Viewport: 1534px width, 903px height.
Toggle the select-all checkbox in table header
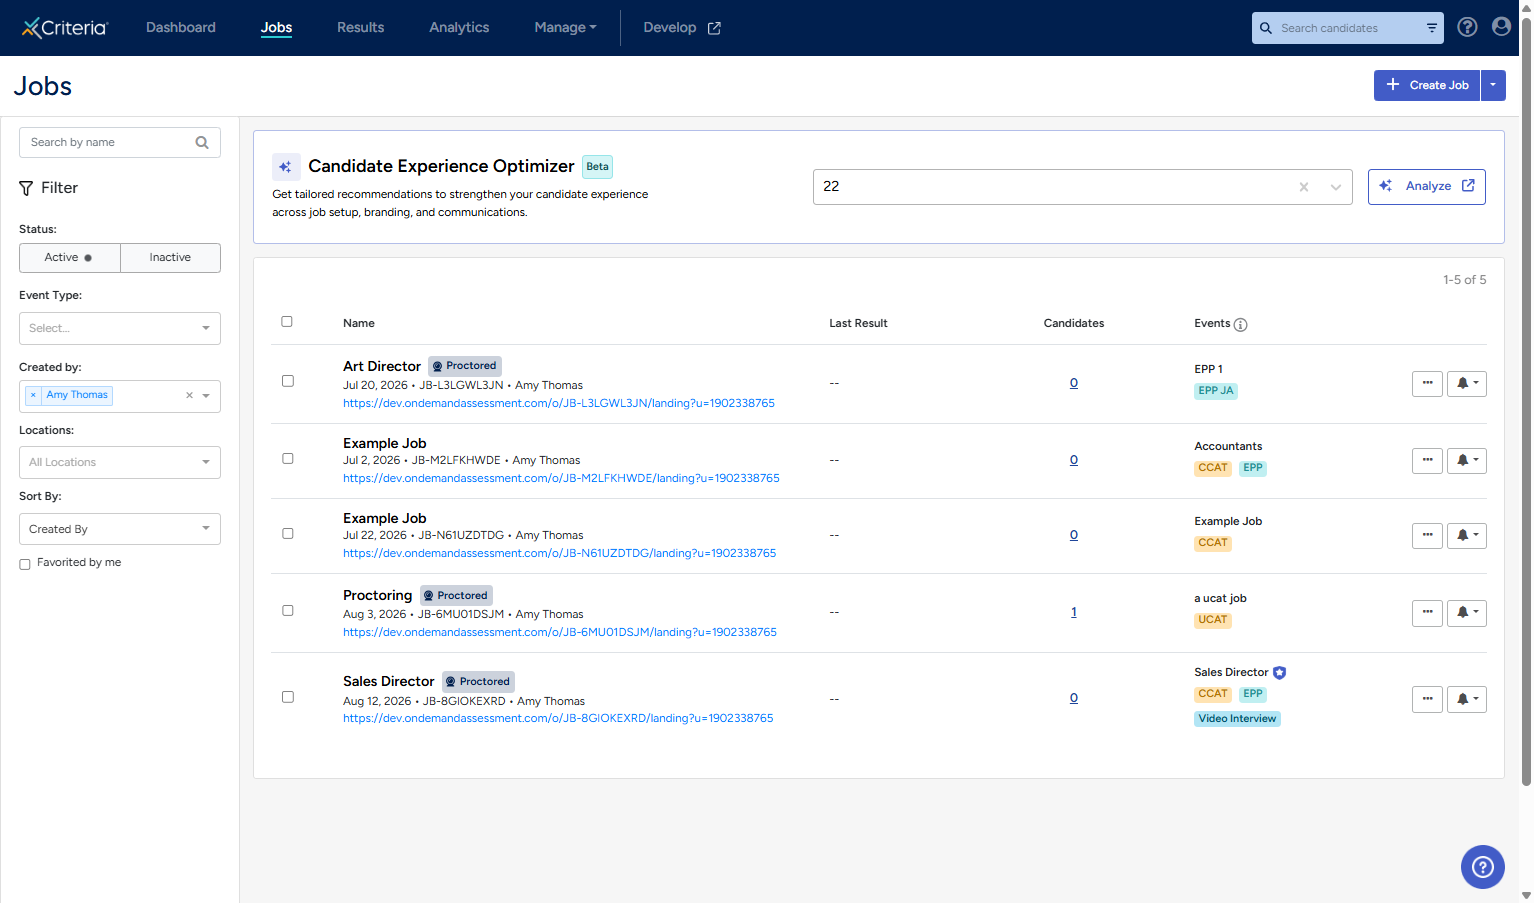coord(287,322)
